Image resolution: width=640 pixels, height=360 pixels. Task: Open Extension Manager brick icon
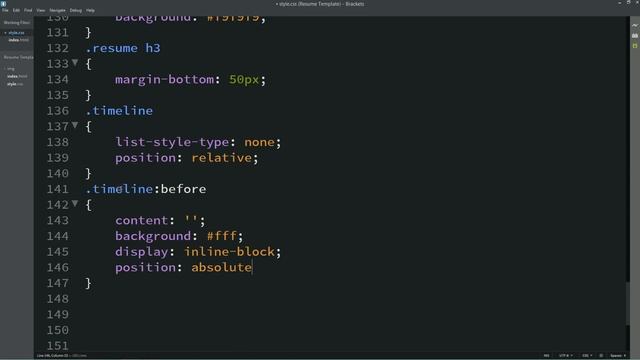pos(635,36)
